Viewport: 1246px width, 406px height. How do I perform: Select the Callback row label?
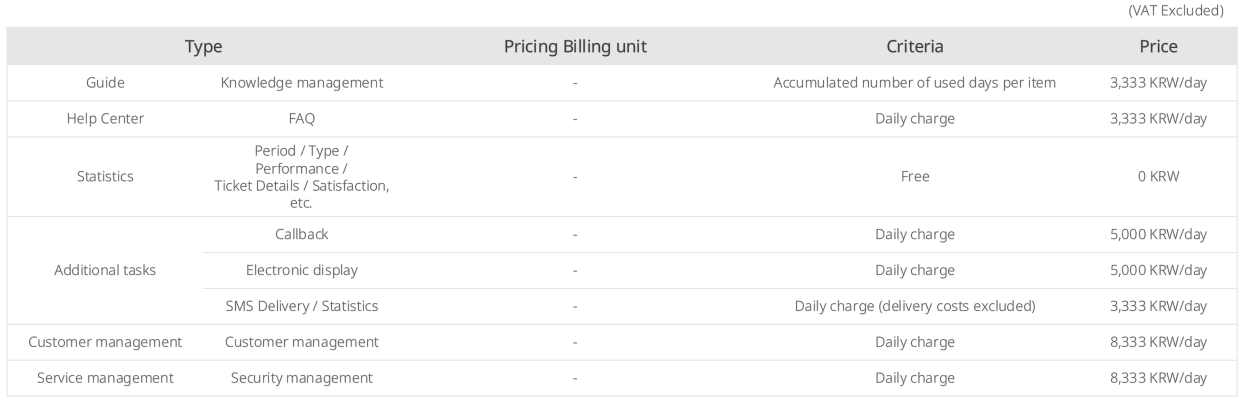(x=302, y=235)
